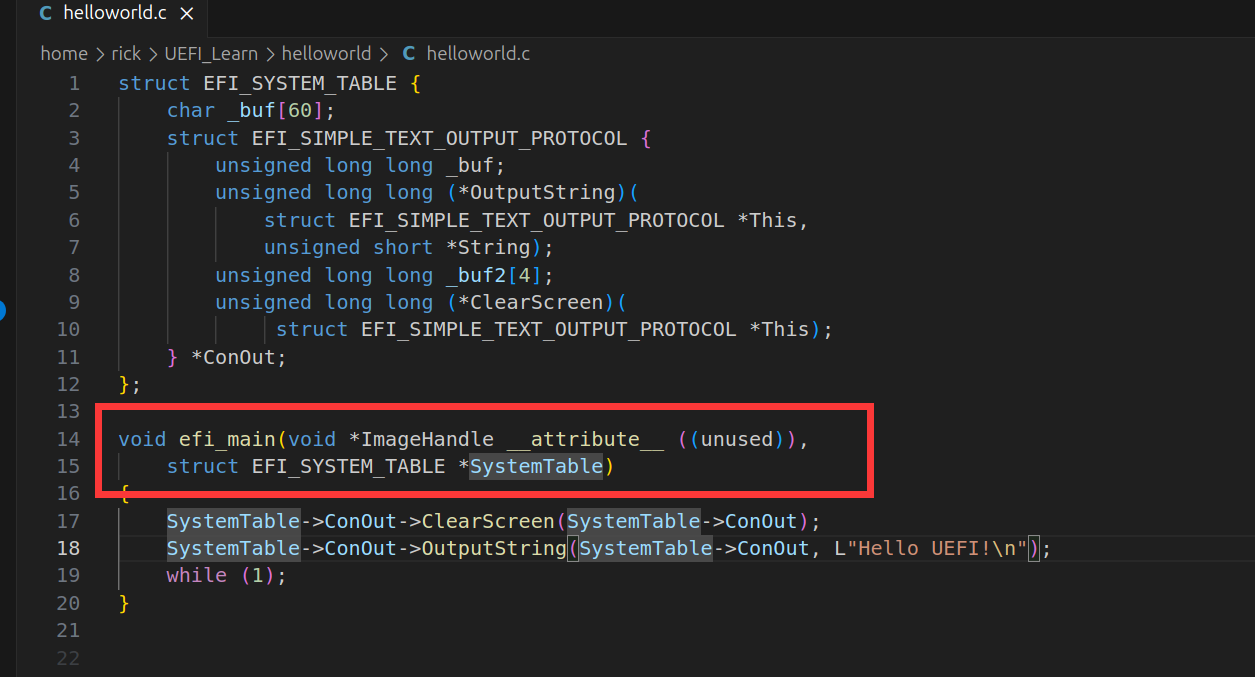
Task: Click the helloworld folder breadcrumb
Action: [x=326, y=54]
